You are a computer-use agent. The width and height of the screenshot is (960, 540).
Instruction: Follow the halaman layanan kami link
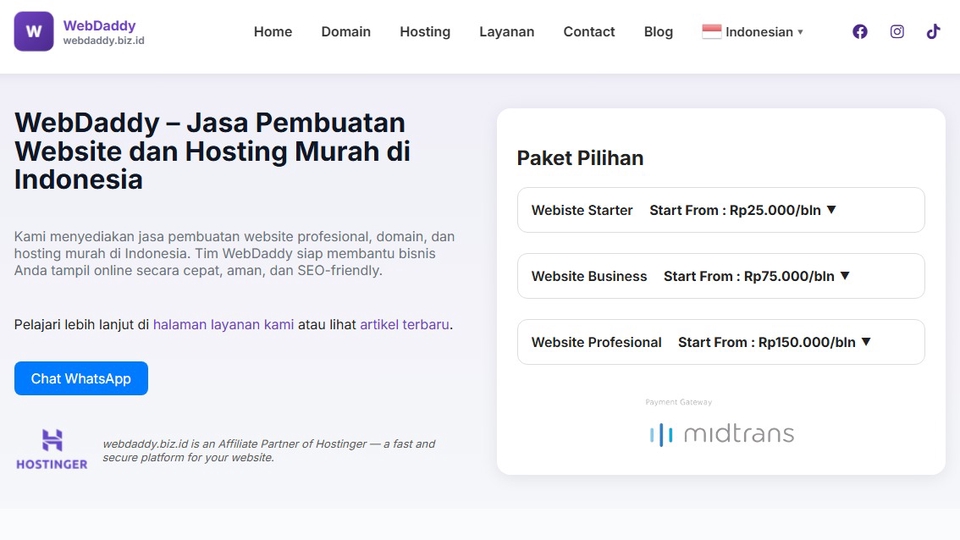coord(223,325)
